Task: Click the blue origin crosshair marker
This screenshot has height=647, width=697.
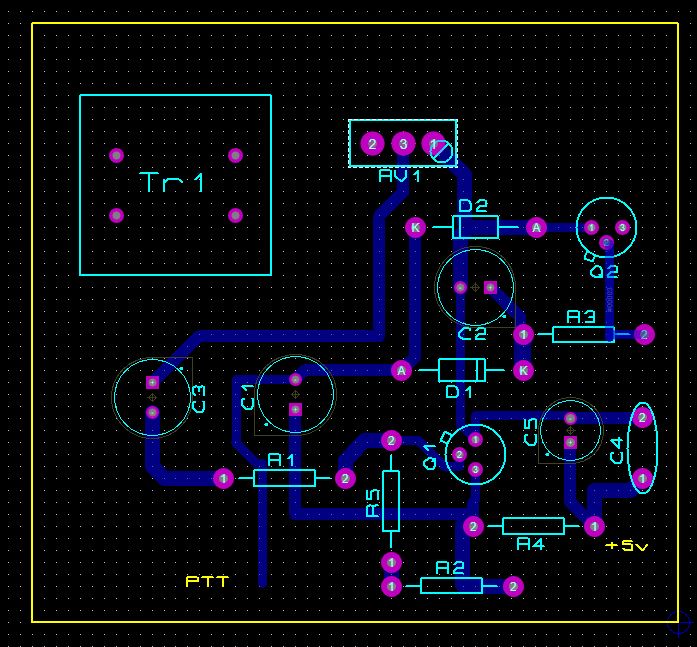Action: coord(678,622)
